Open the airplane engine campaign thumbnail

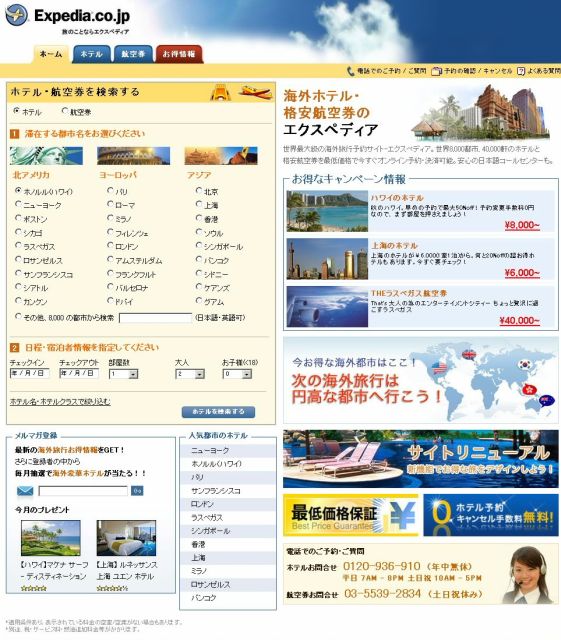pos(327,307)
